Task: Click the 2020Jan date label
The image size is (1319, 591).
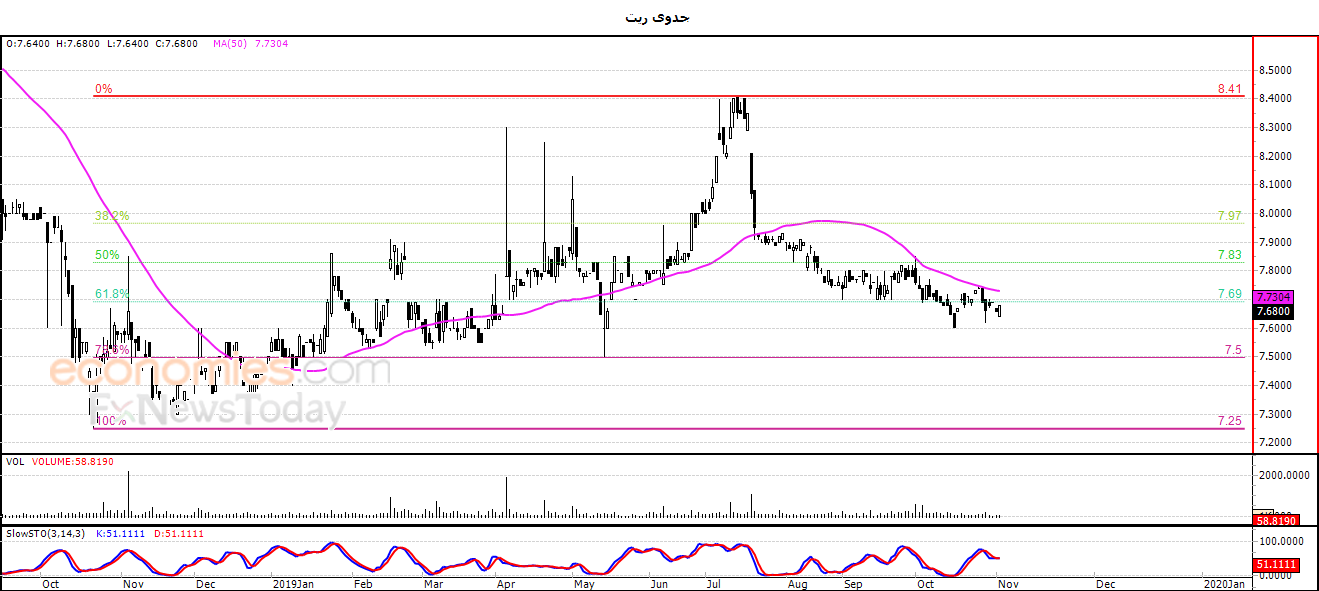Action: point(1225,582)
